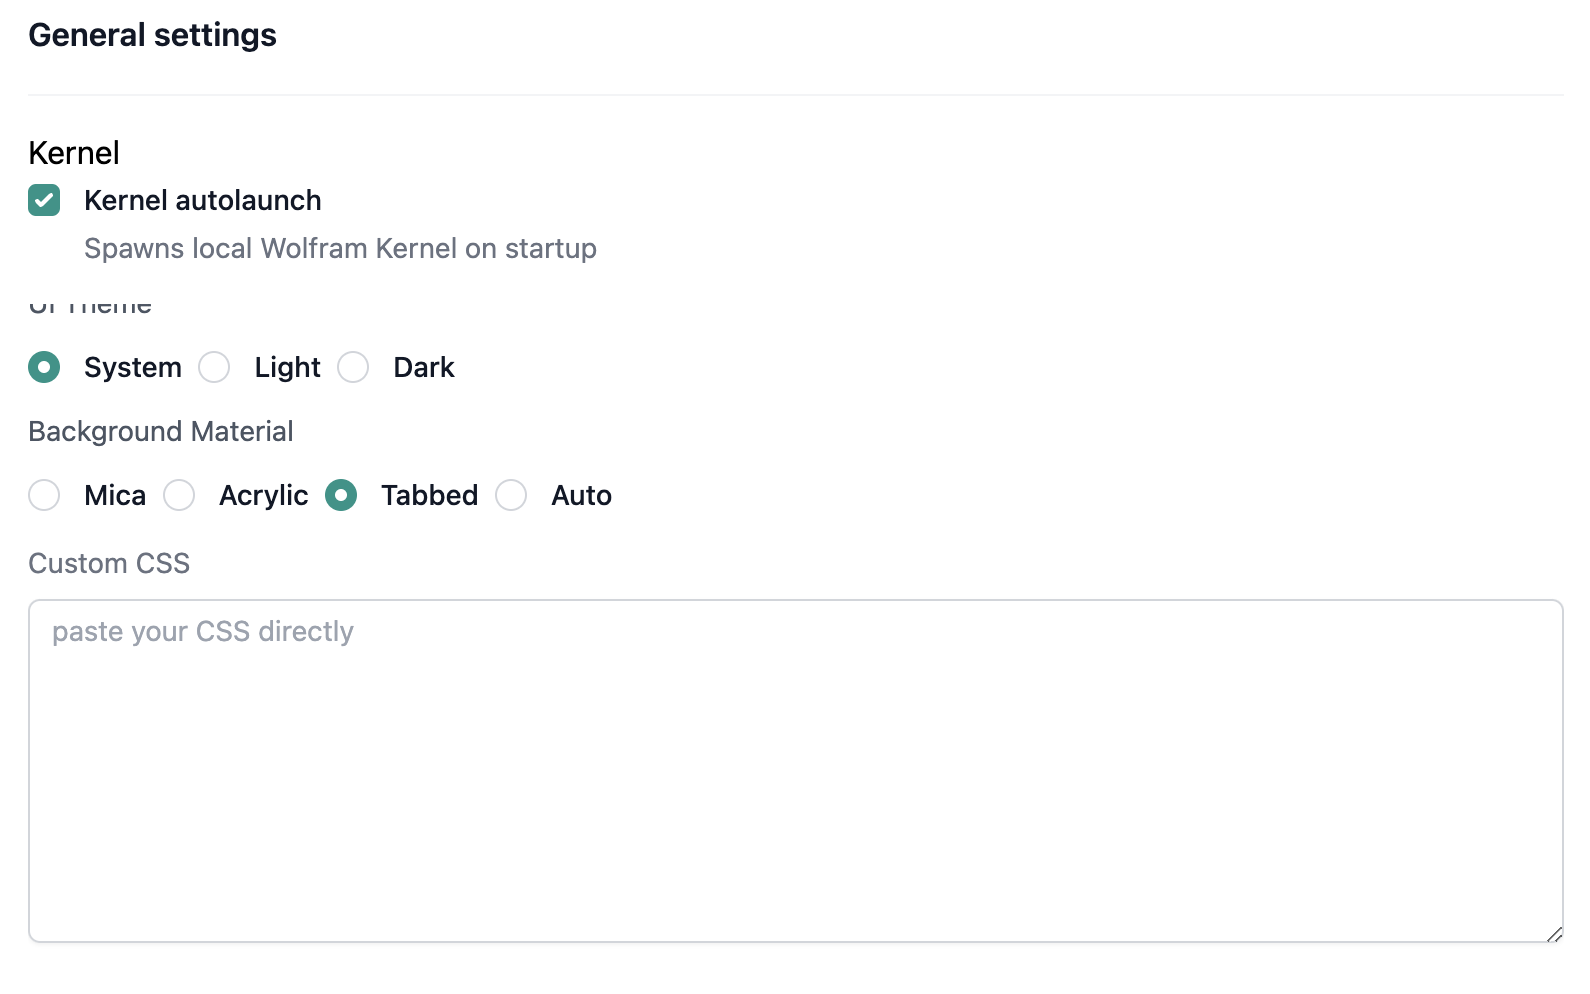This screenshot has width=1590, height=994.
Task: Click the 'Light' label text
Action: coord(288,367)
